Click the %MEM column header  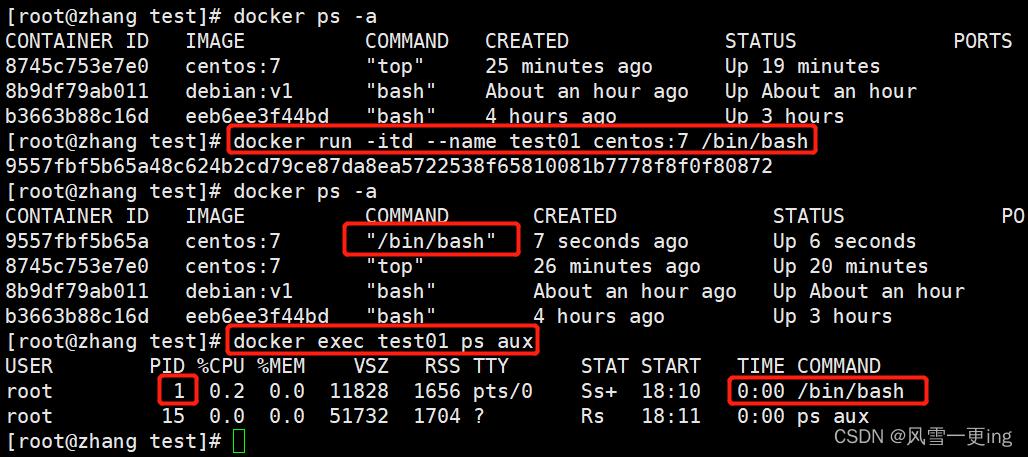[281, 366]
